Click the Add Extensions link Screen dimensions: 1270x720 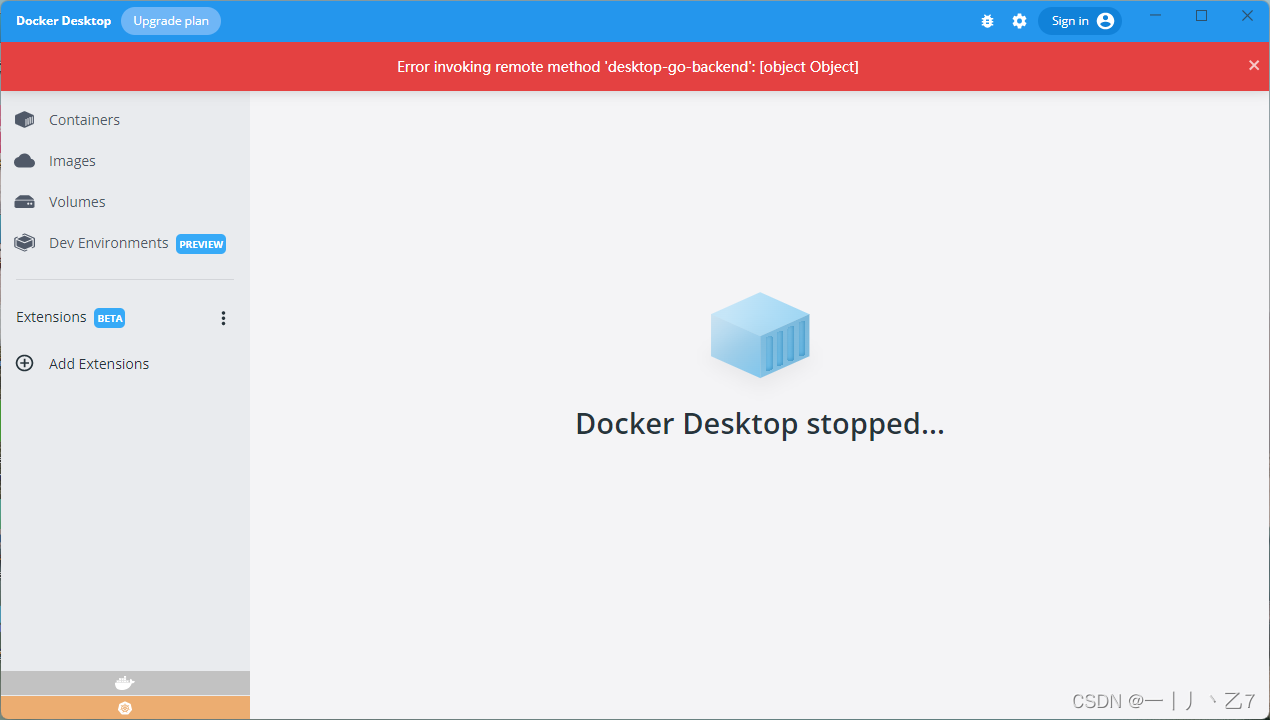(99, 364)
